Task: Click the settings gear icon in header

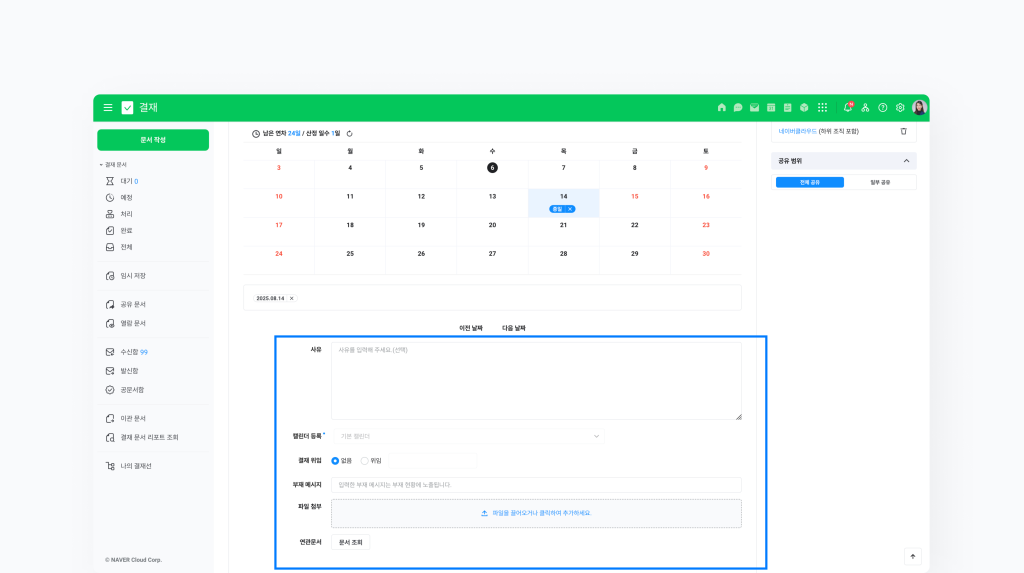Action: click(900, 107)
